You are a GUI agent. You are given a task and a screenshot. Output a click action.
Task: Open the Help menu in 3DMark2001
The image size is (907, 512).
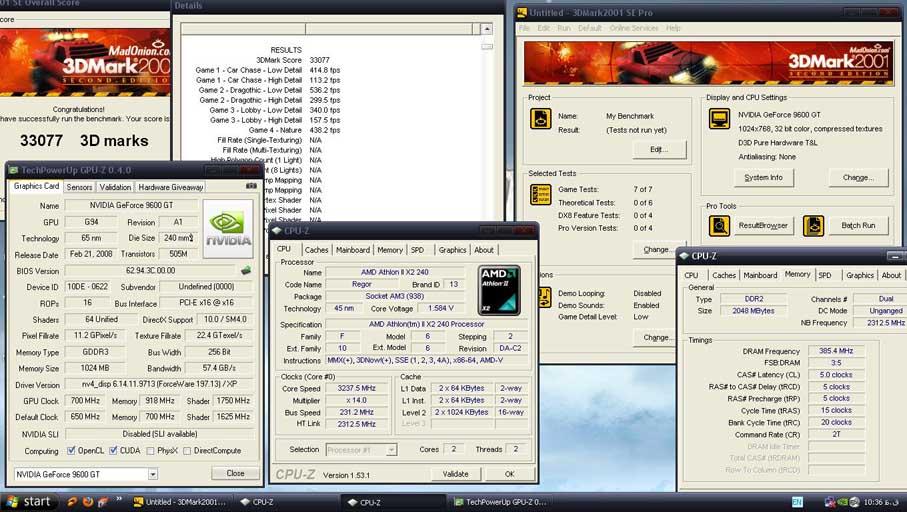[673, 28]
